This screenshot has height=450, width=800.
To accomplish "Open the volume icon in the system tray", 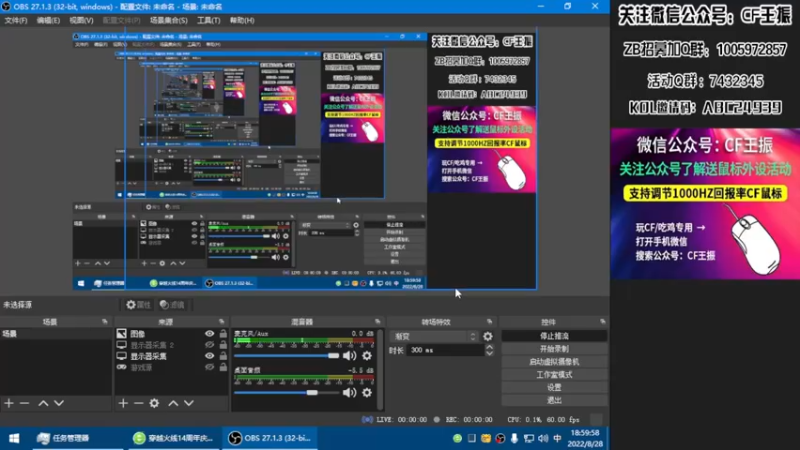I will (x=543, y=438).
